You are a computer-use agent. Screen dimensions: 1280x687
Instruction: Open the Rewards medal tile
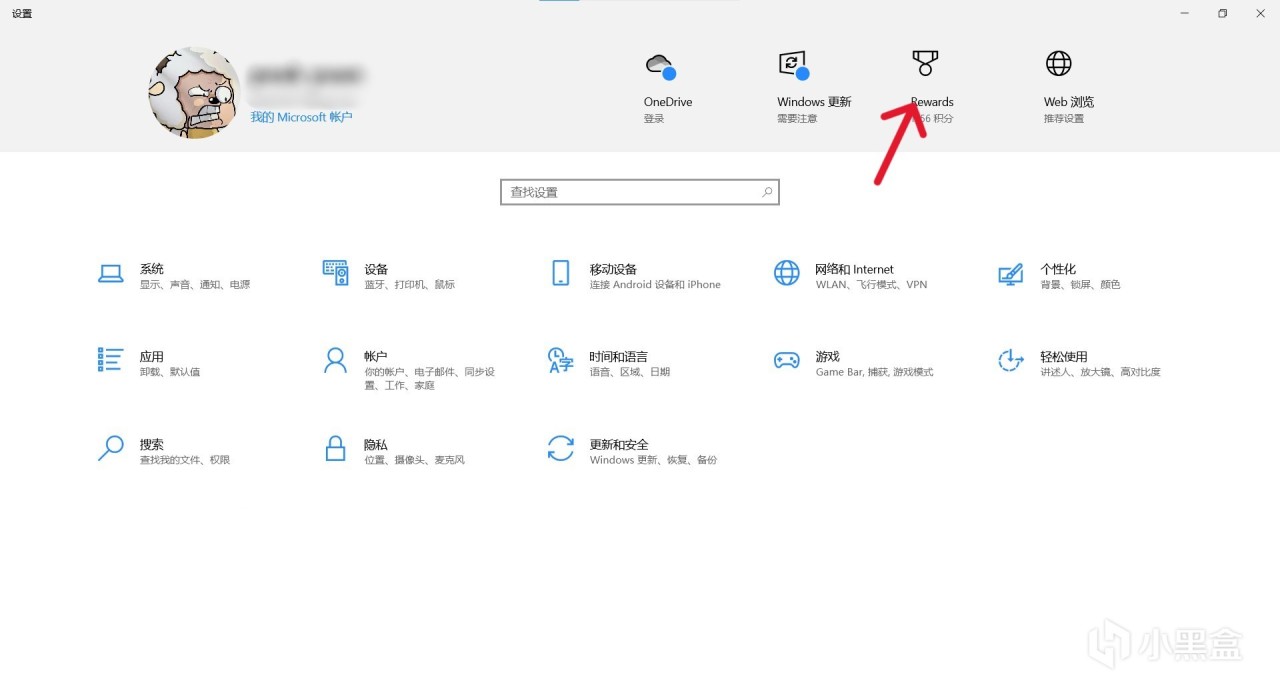pyautogui.click(x=931, y=88)
